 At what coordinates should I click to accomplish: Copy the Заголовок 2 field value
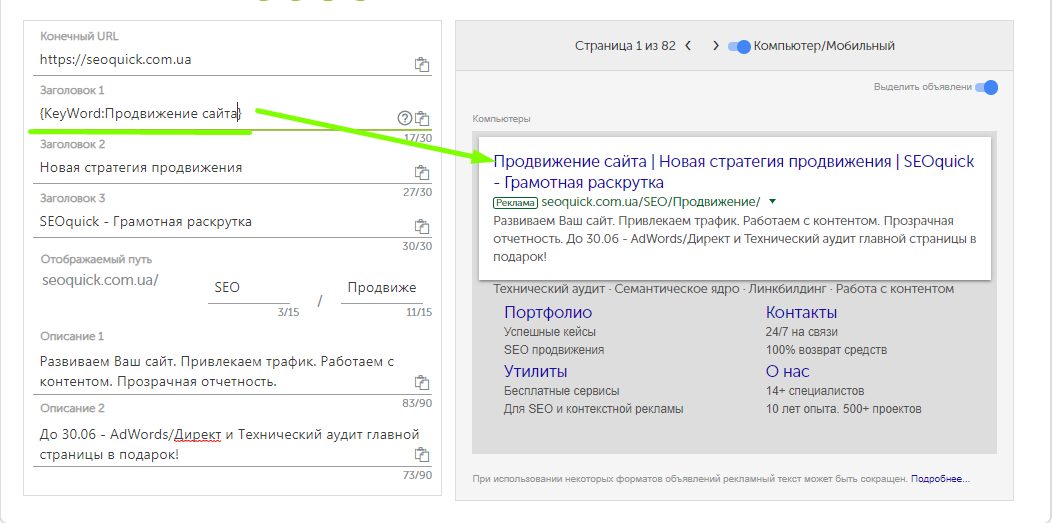tap(422, 173)
